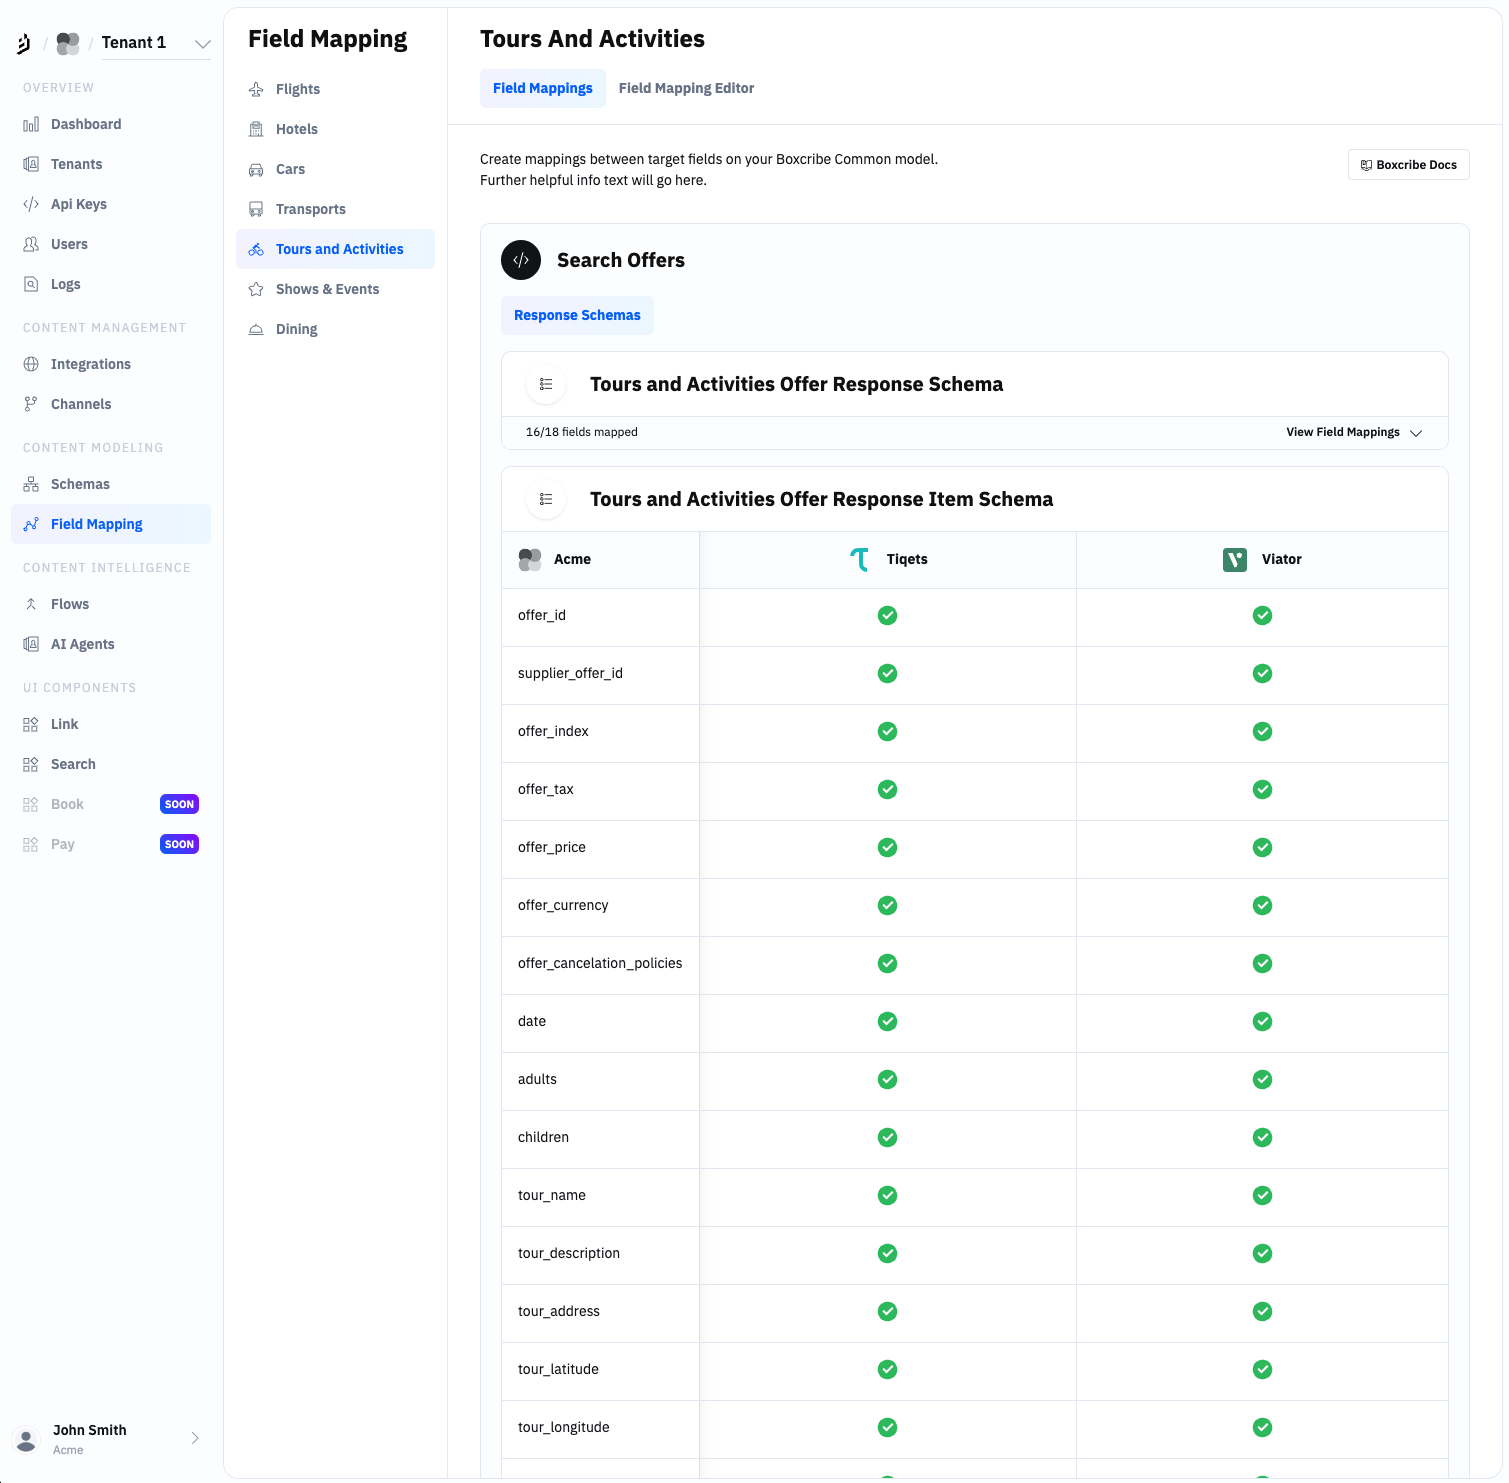Expand View Field Mappings chevron

click(1416, 433)
